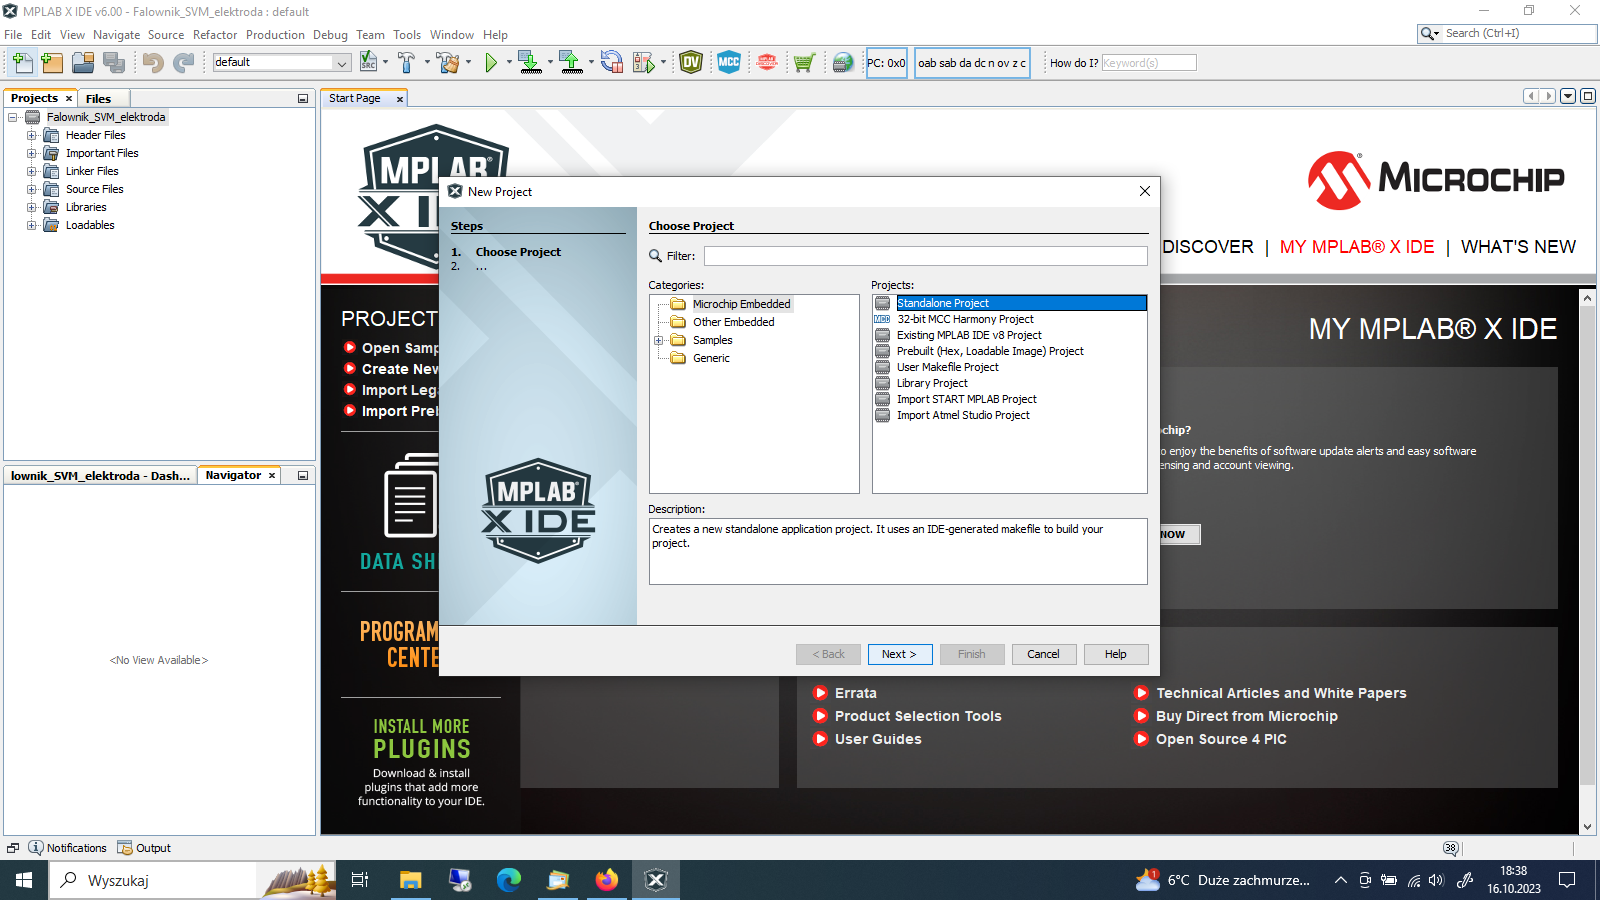Click the Windows Start button

click(x=24, y=880)
